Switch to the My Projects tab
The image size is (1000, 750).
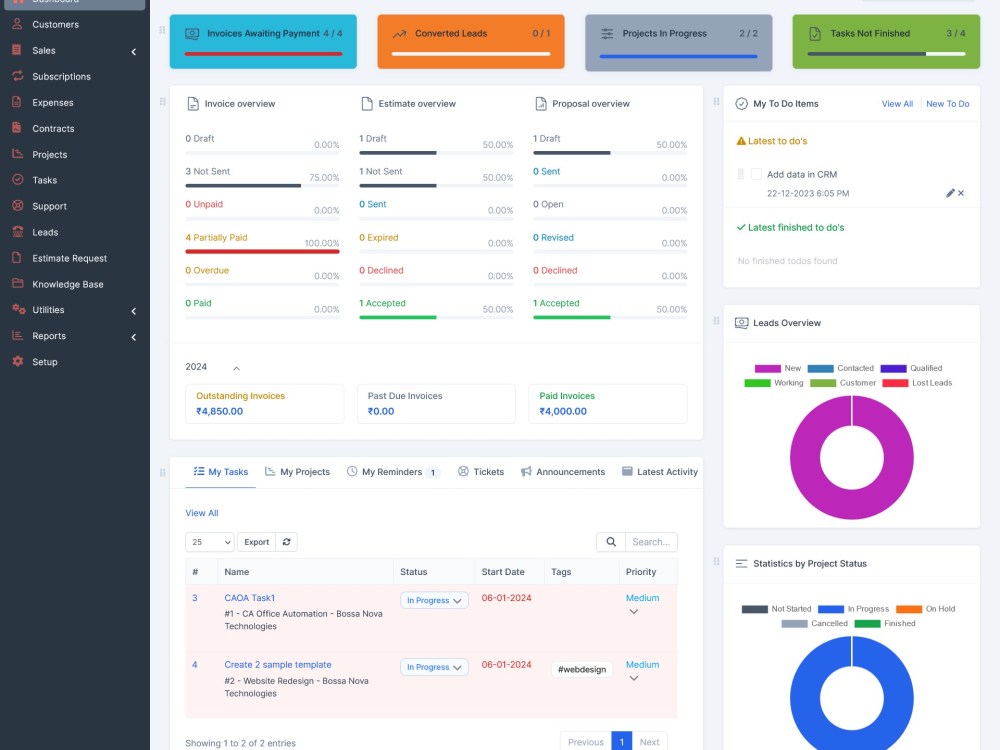(297, 472)
